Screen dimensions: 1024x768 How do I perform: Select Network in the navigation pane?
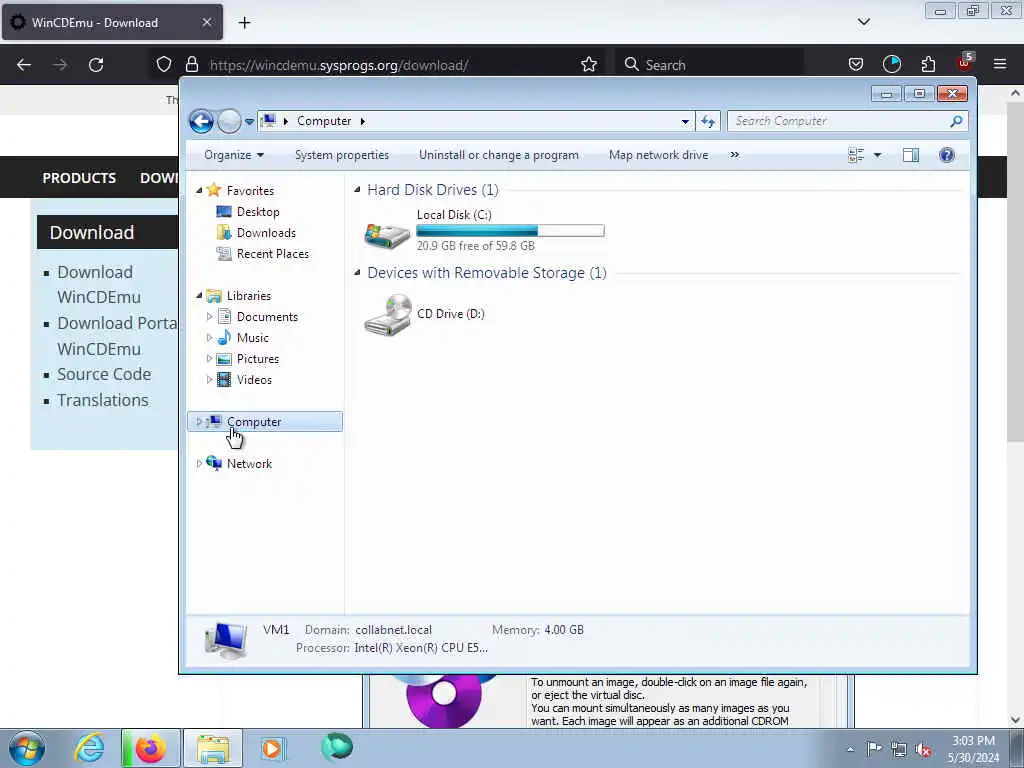249,464
